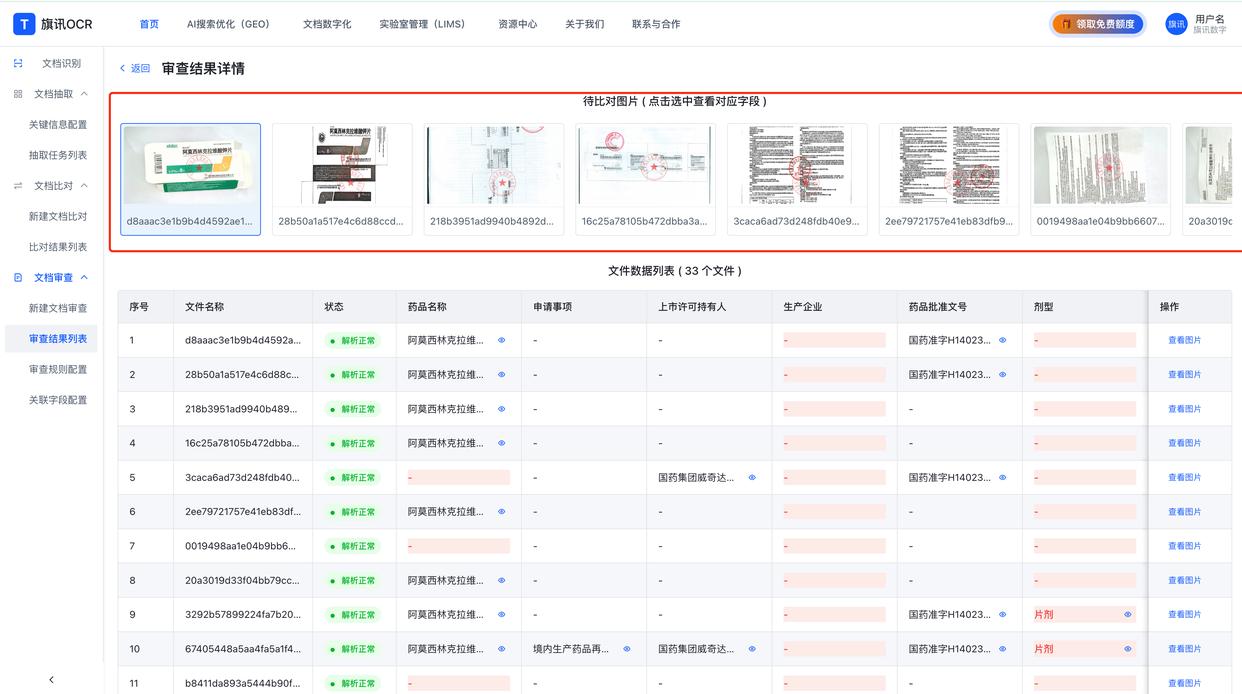Screen dimensions: 1242x694
Task: View 剂型 eye icon in row 9
Action: 1127,614
